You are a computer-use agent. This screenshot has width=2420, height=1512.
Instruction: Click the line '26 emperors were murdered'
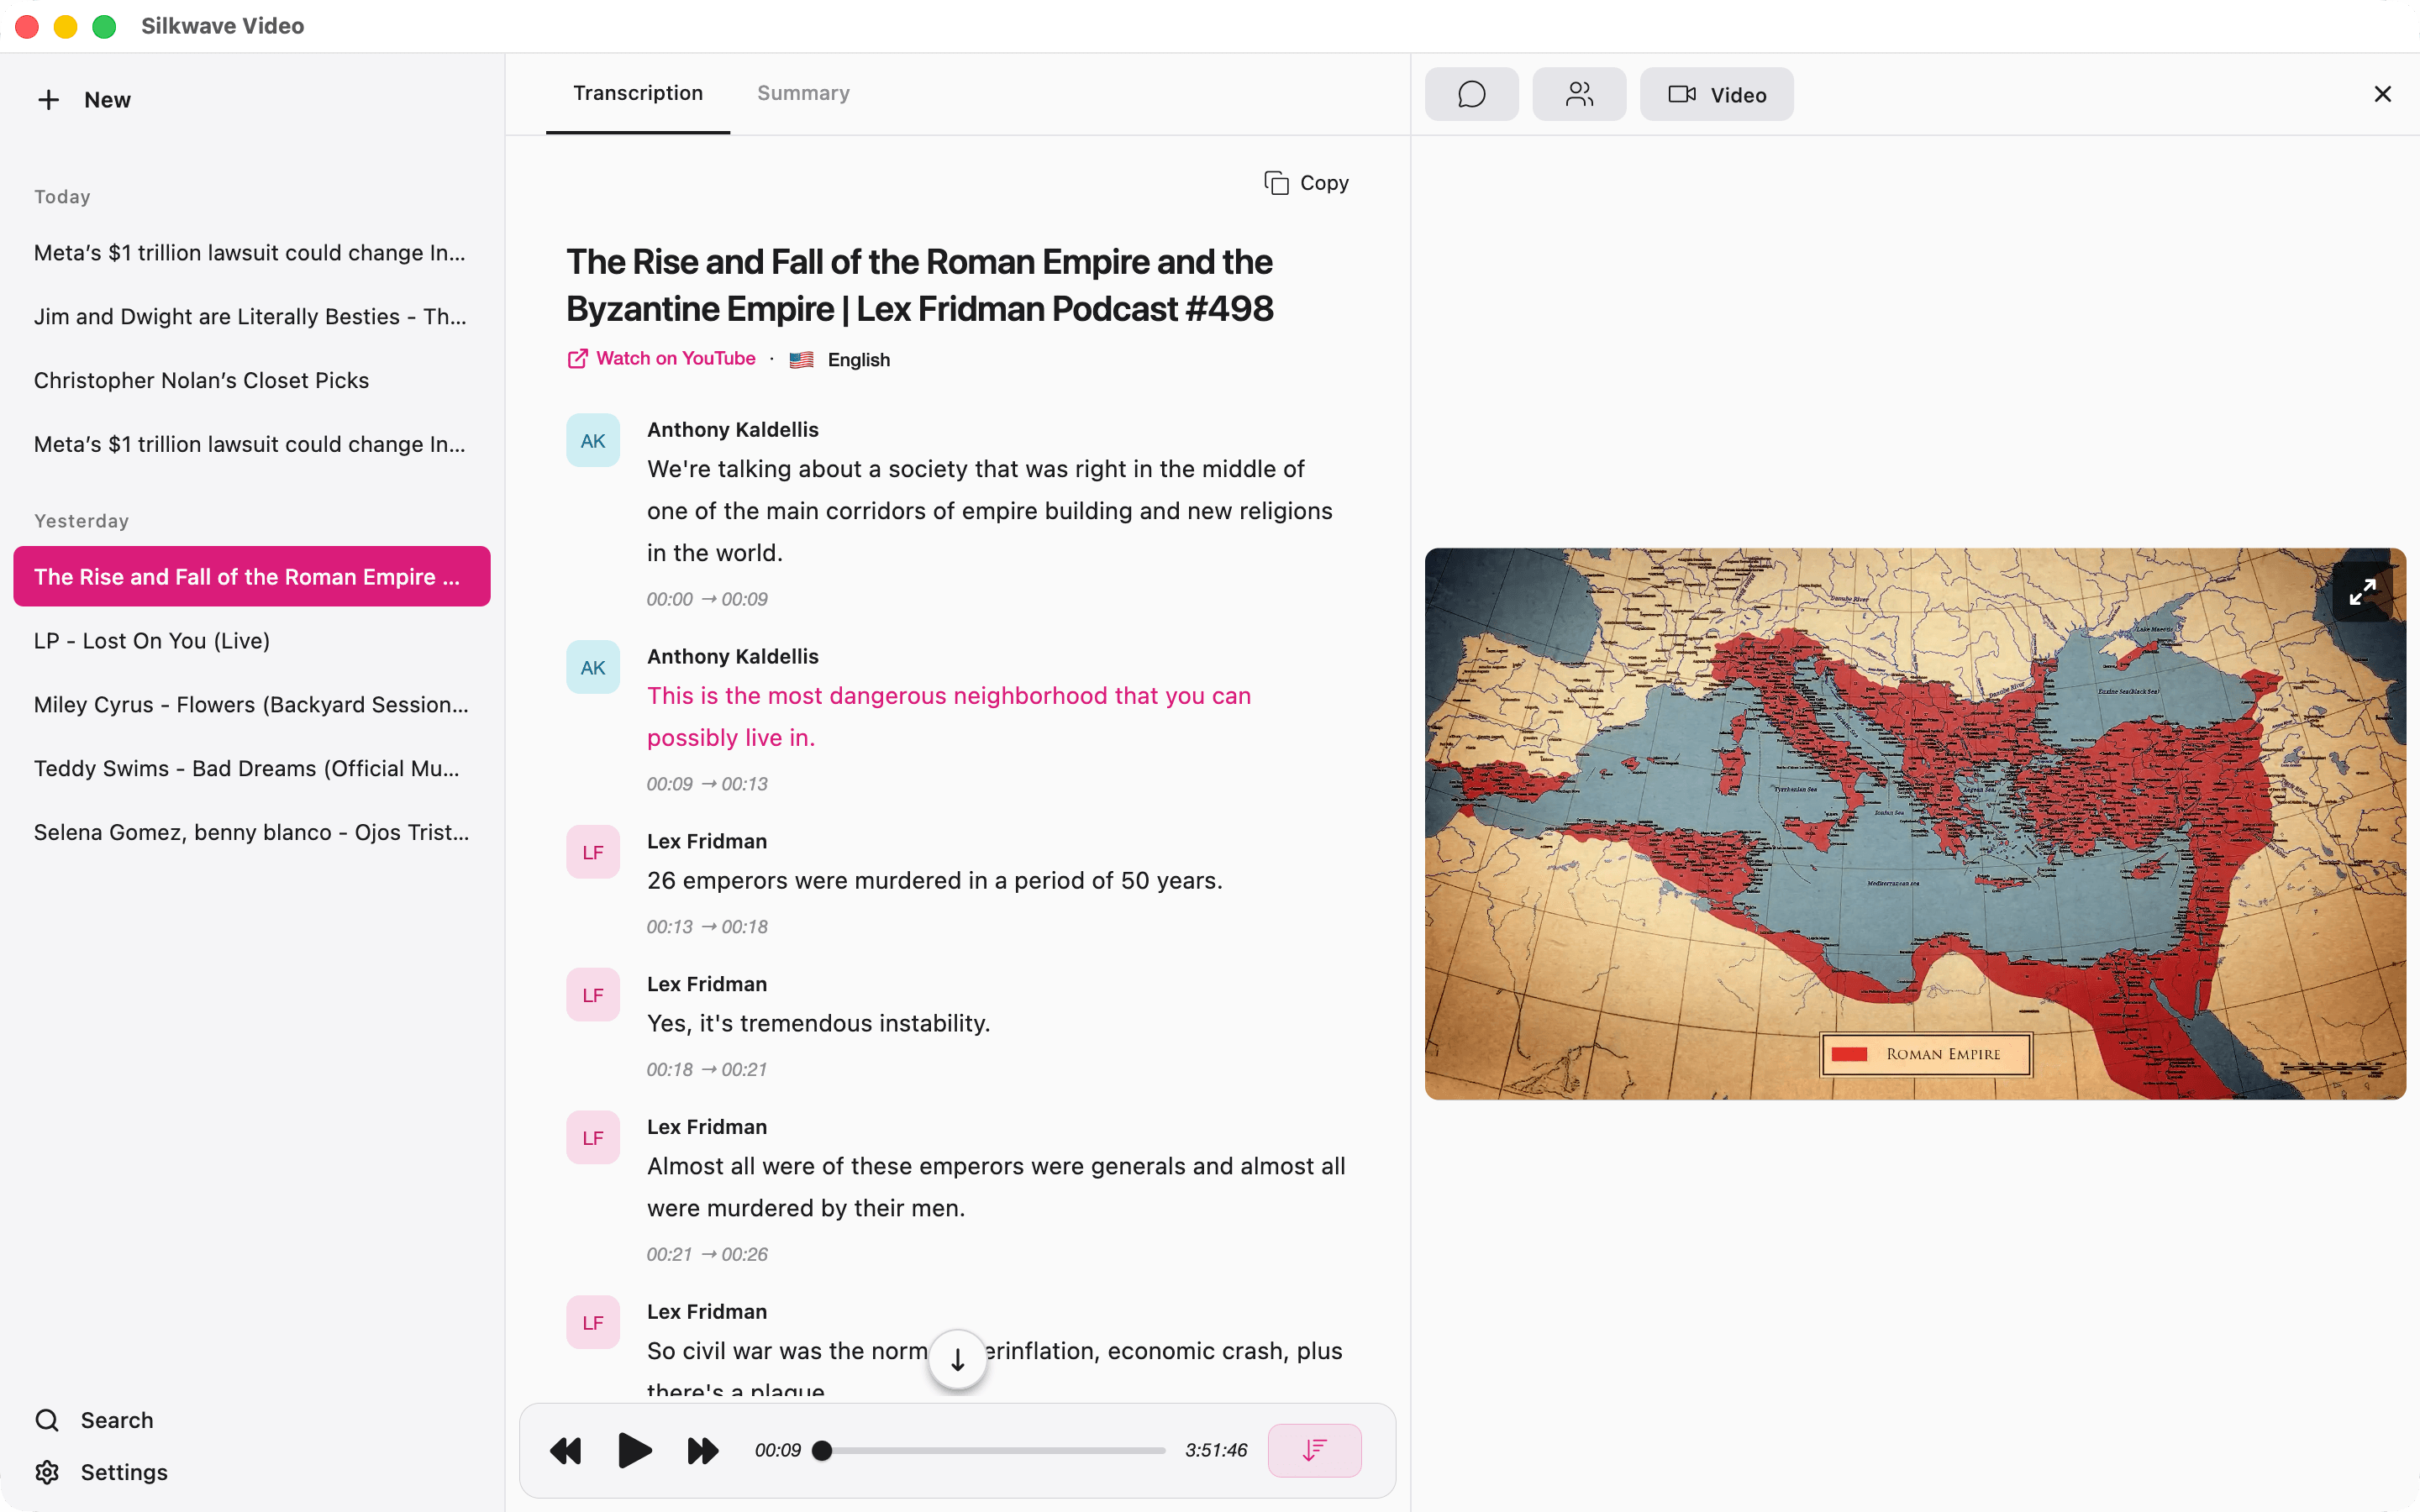tap(935, 881)
